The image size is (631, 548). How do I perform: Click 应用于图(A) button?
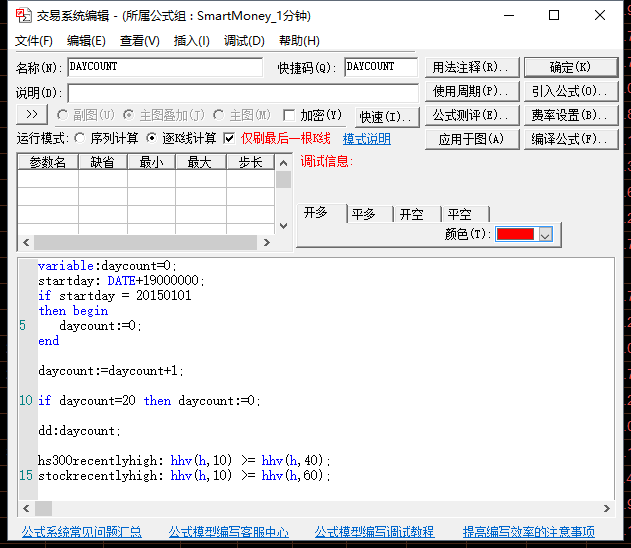(472, 139)
